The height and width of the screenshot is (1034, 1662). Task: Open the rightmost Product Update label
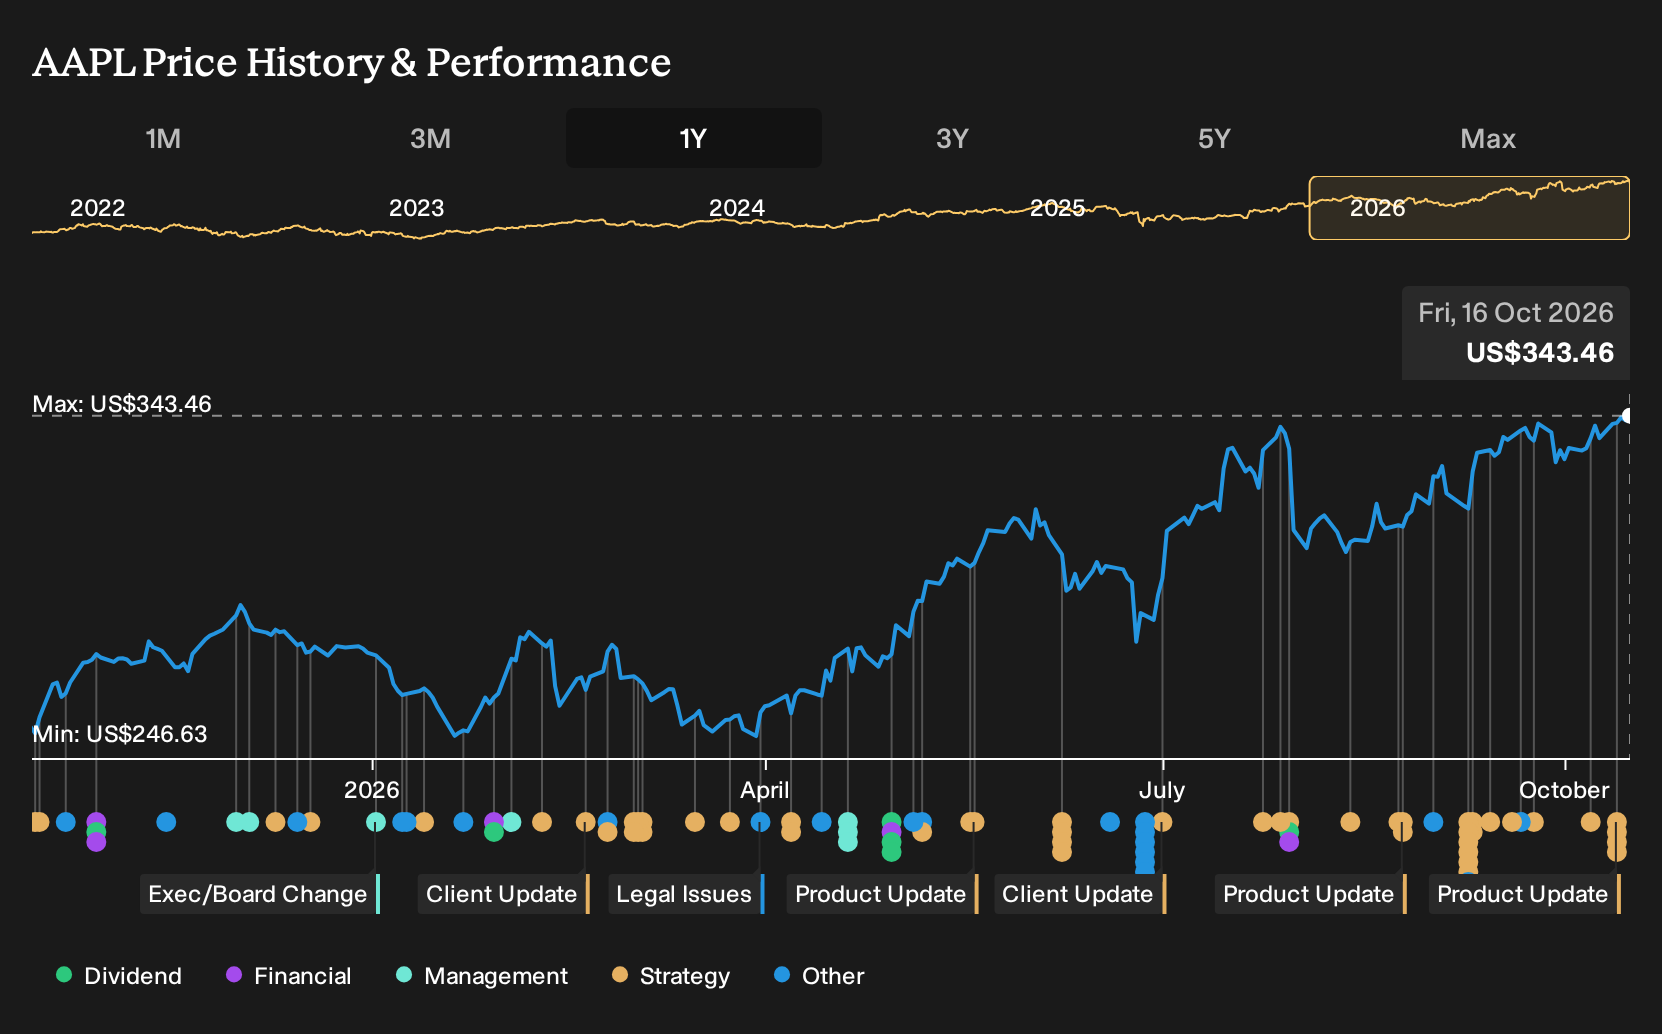(1525, 894)
